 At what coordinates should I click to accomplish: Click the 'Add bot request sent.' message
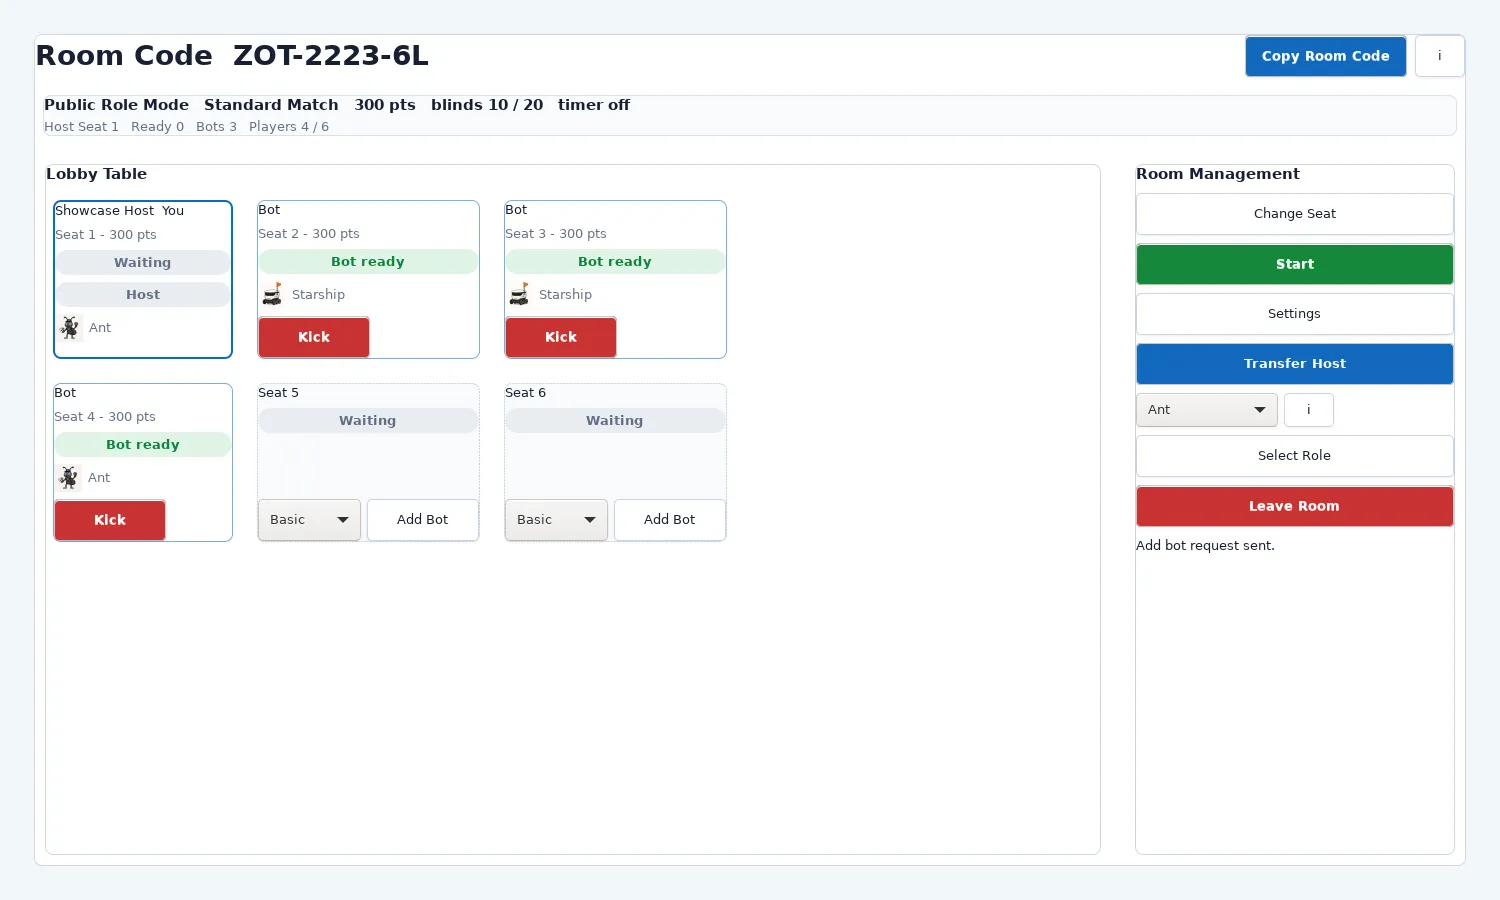[1205, 546]
